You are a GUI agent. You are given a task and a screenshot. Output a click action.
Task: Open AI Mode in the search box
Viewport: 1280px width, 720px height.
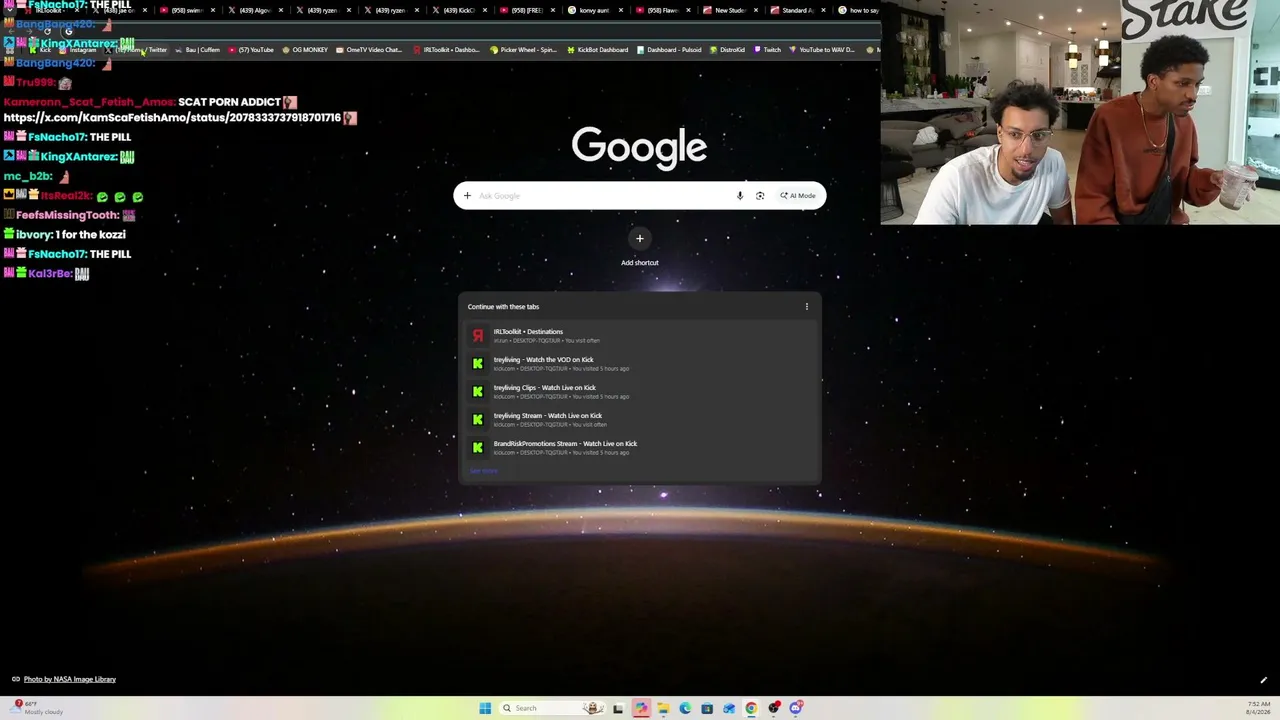tap(799, 196)
